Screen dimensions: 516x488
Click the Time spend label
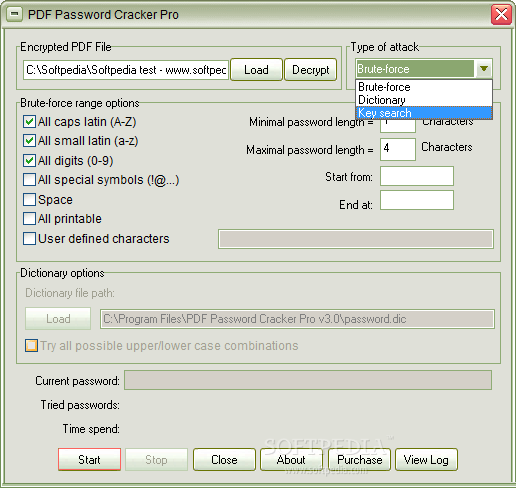click(x=91, y=429)
